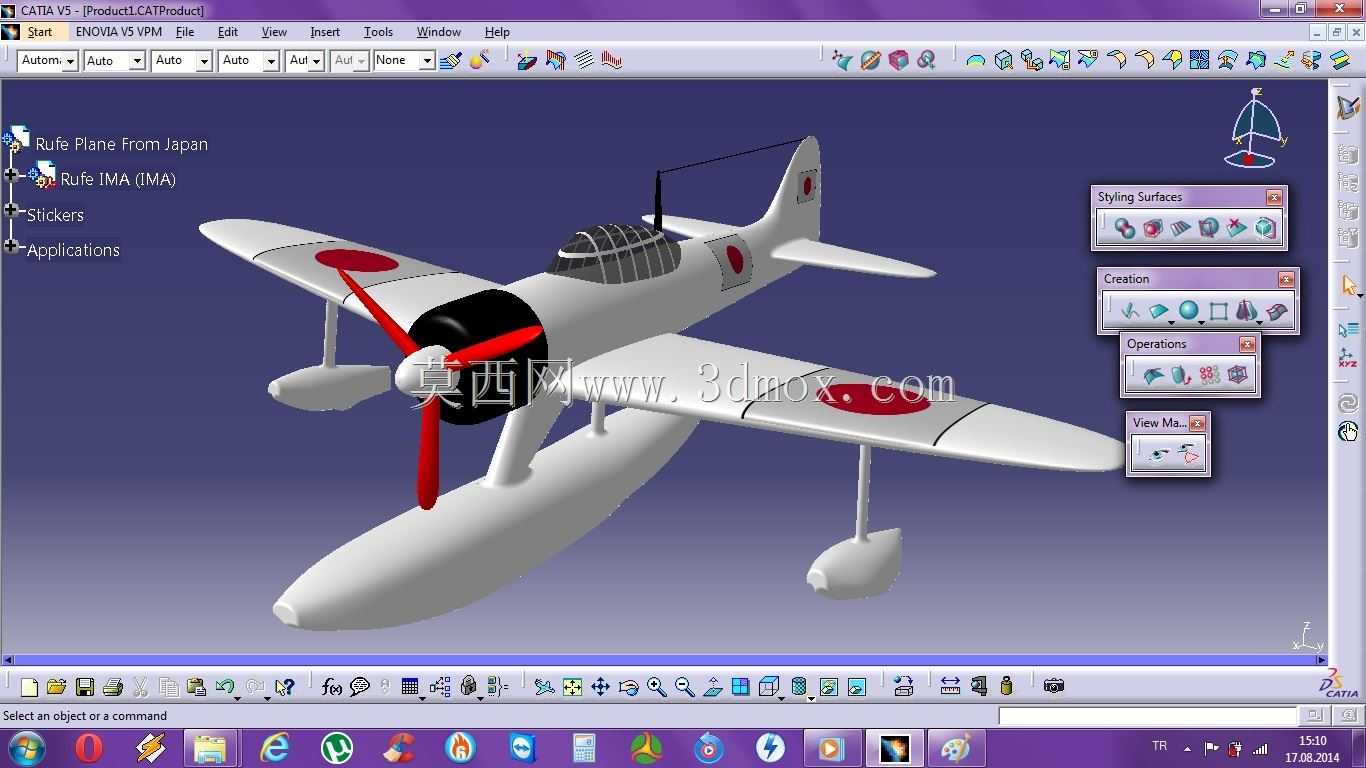Click the Measure Between icon

click(x=950, y=686)
